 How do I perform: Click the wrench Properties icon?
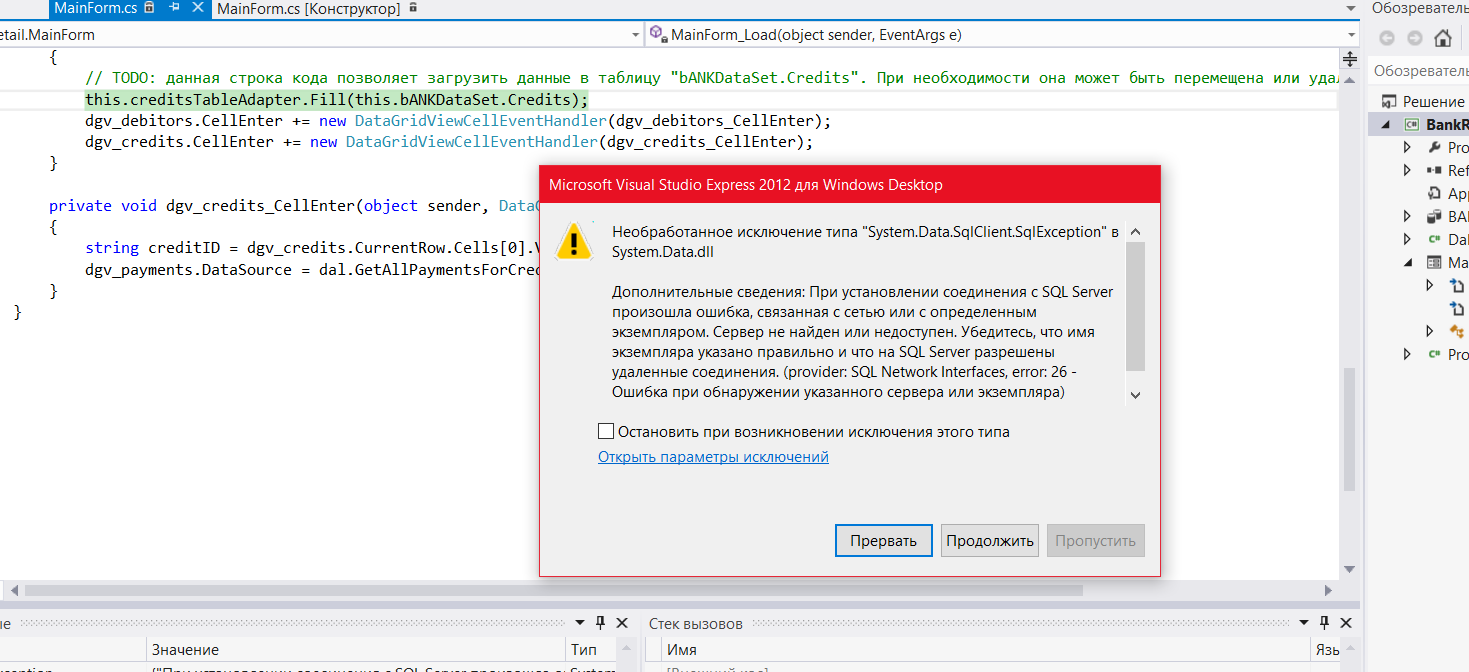tap(1434, 148)
